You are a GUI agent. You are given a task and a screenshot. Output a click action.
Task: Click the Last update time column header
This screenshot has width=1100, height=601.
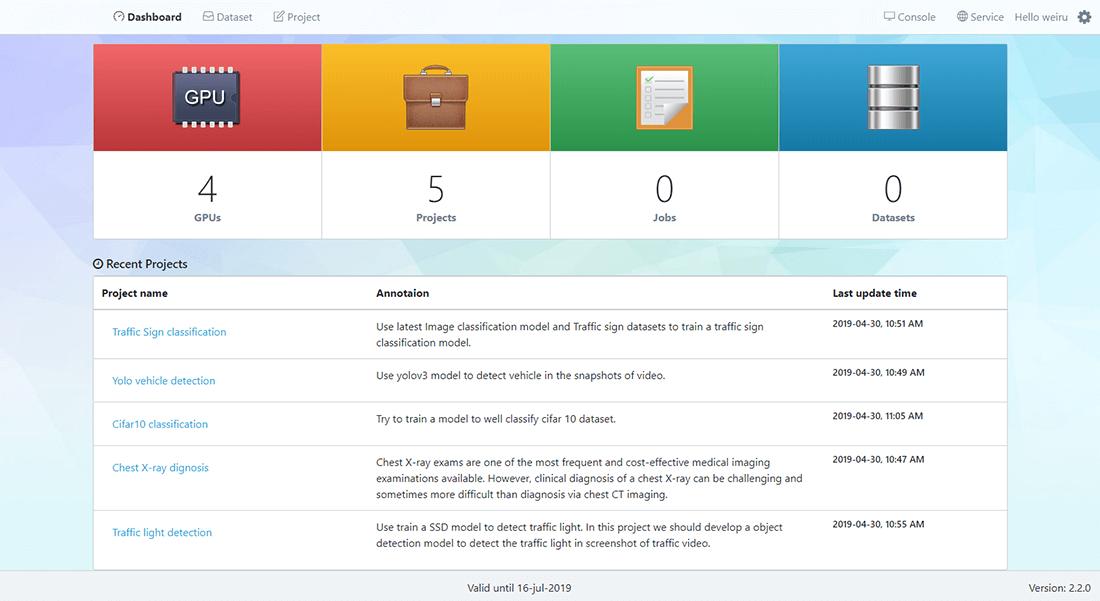click(875, 293)
